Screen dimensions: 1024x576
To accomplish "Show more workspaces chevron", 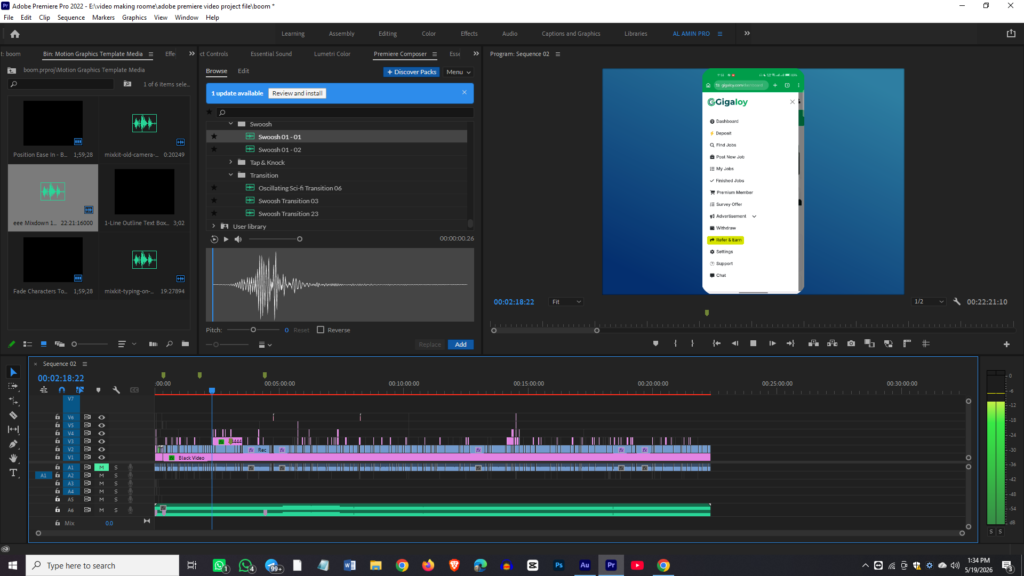I will click(747, 33).
